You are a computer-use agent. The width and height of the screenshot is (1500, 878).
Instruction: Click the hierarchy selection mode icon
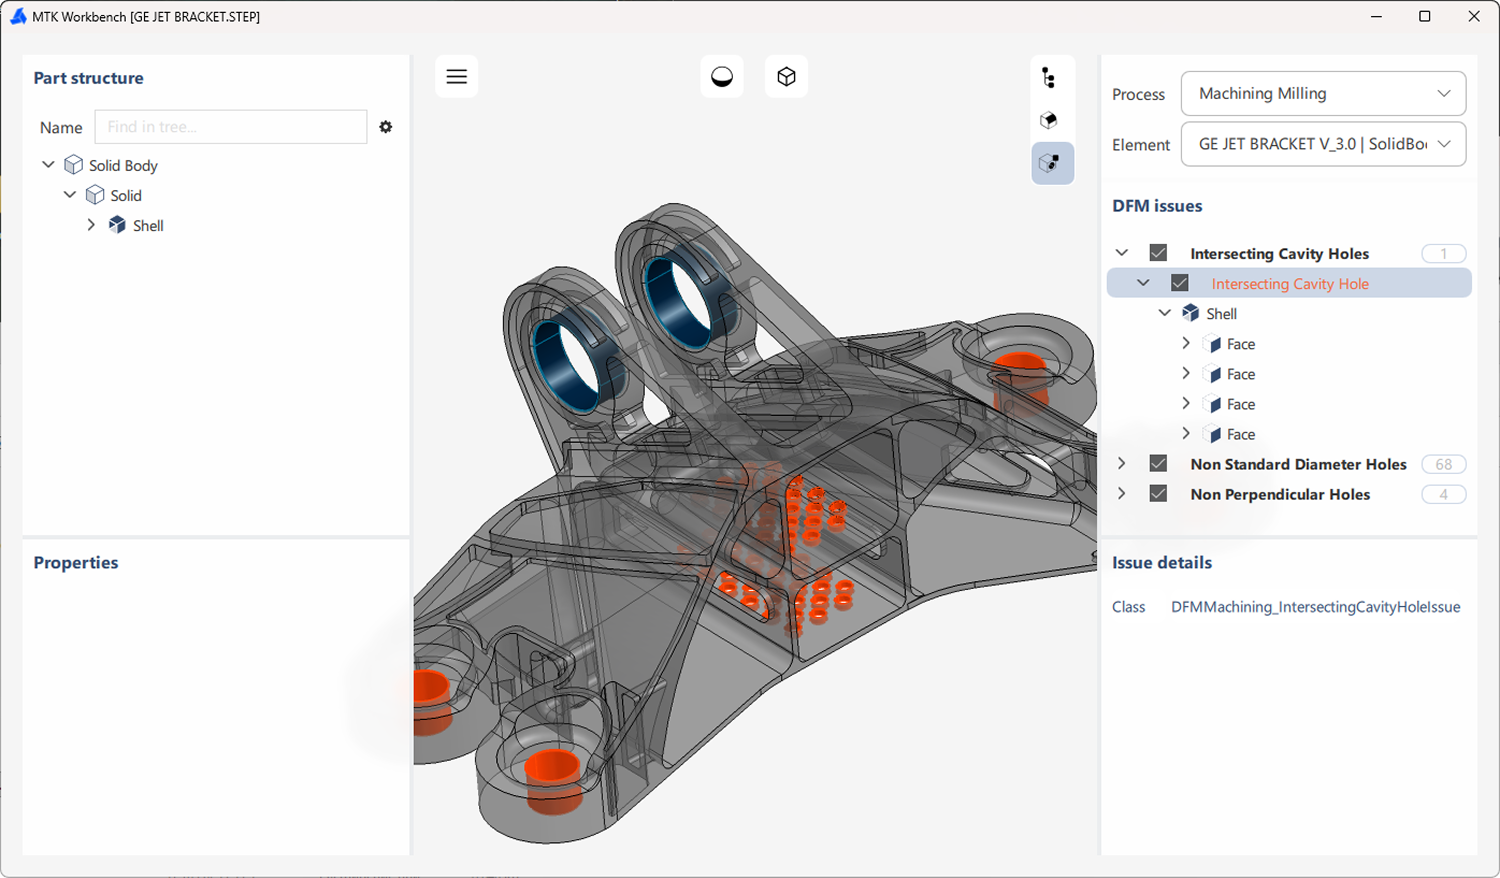(1049, 75)
